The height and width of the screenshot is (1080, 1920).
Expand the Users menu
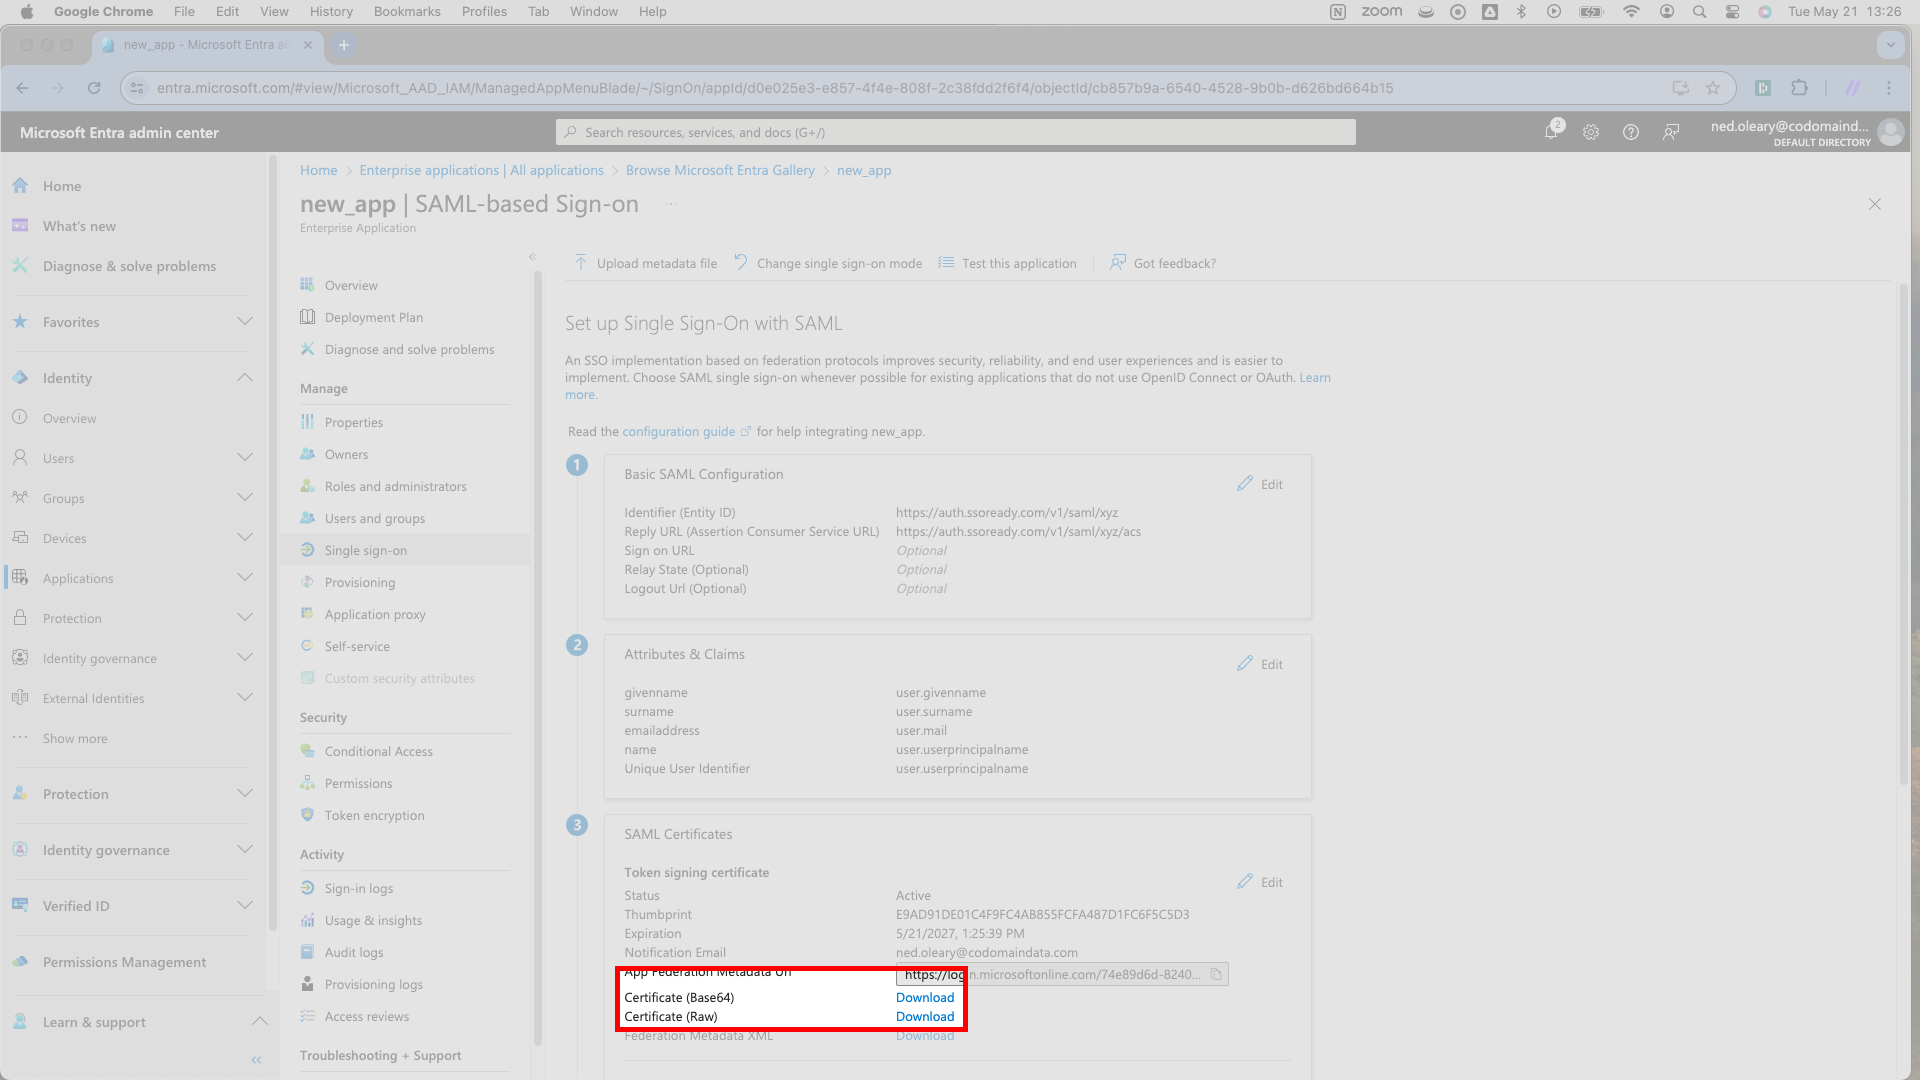(245, 458)
